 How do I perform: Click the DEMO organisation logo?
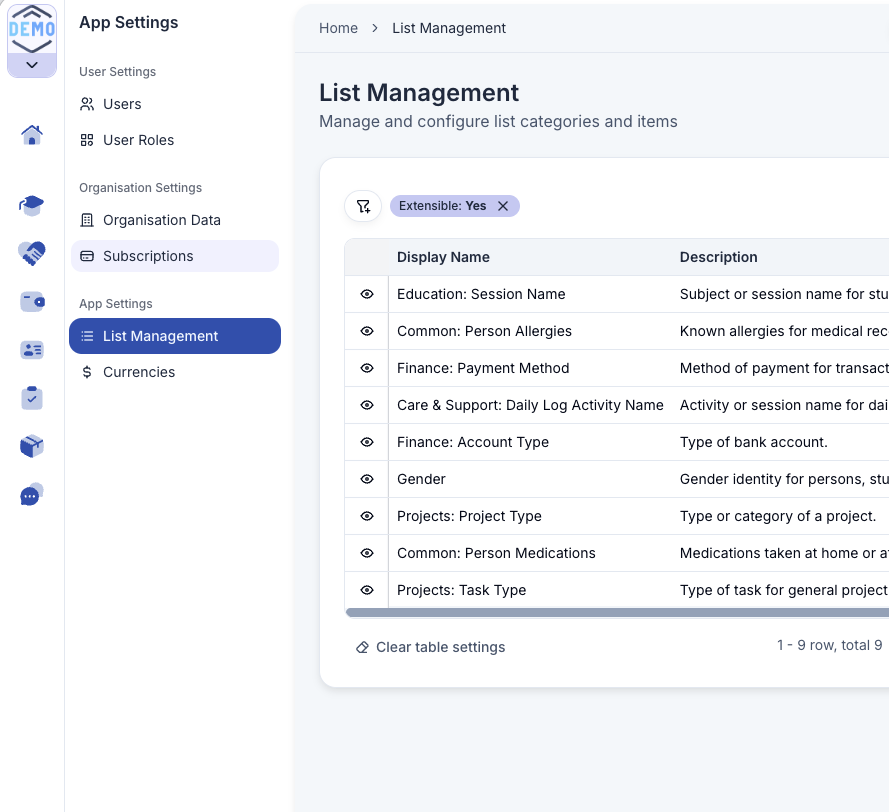(32, 29)
